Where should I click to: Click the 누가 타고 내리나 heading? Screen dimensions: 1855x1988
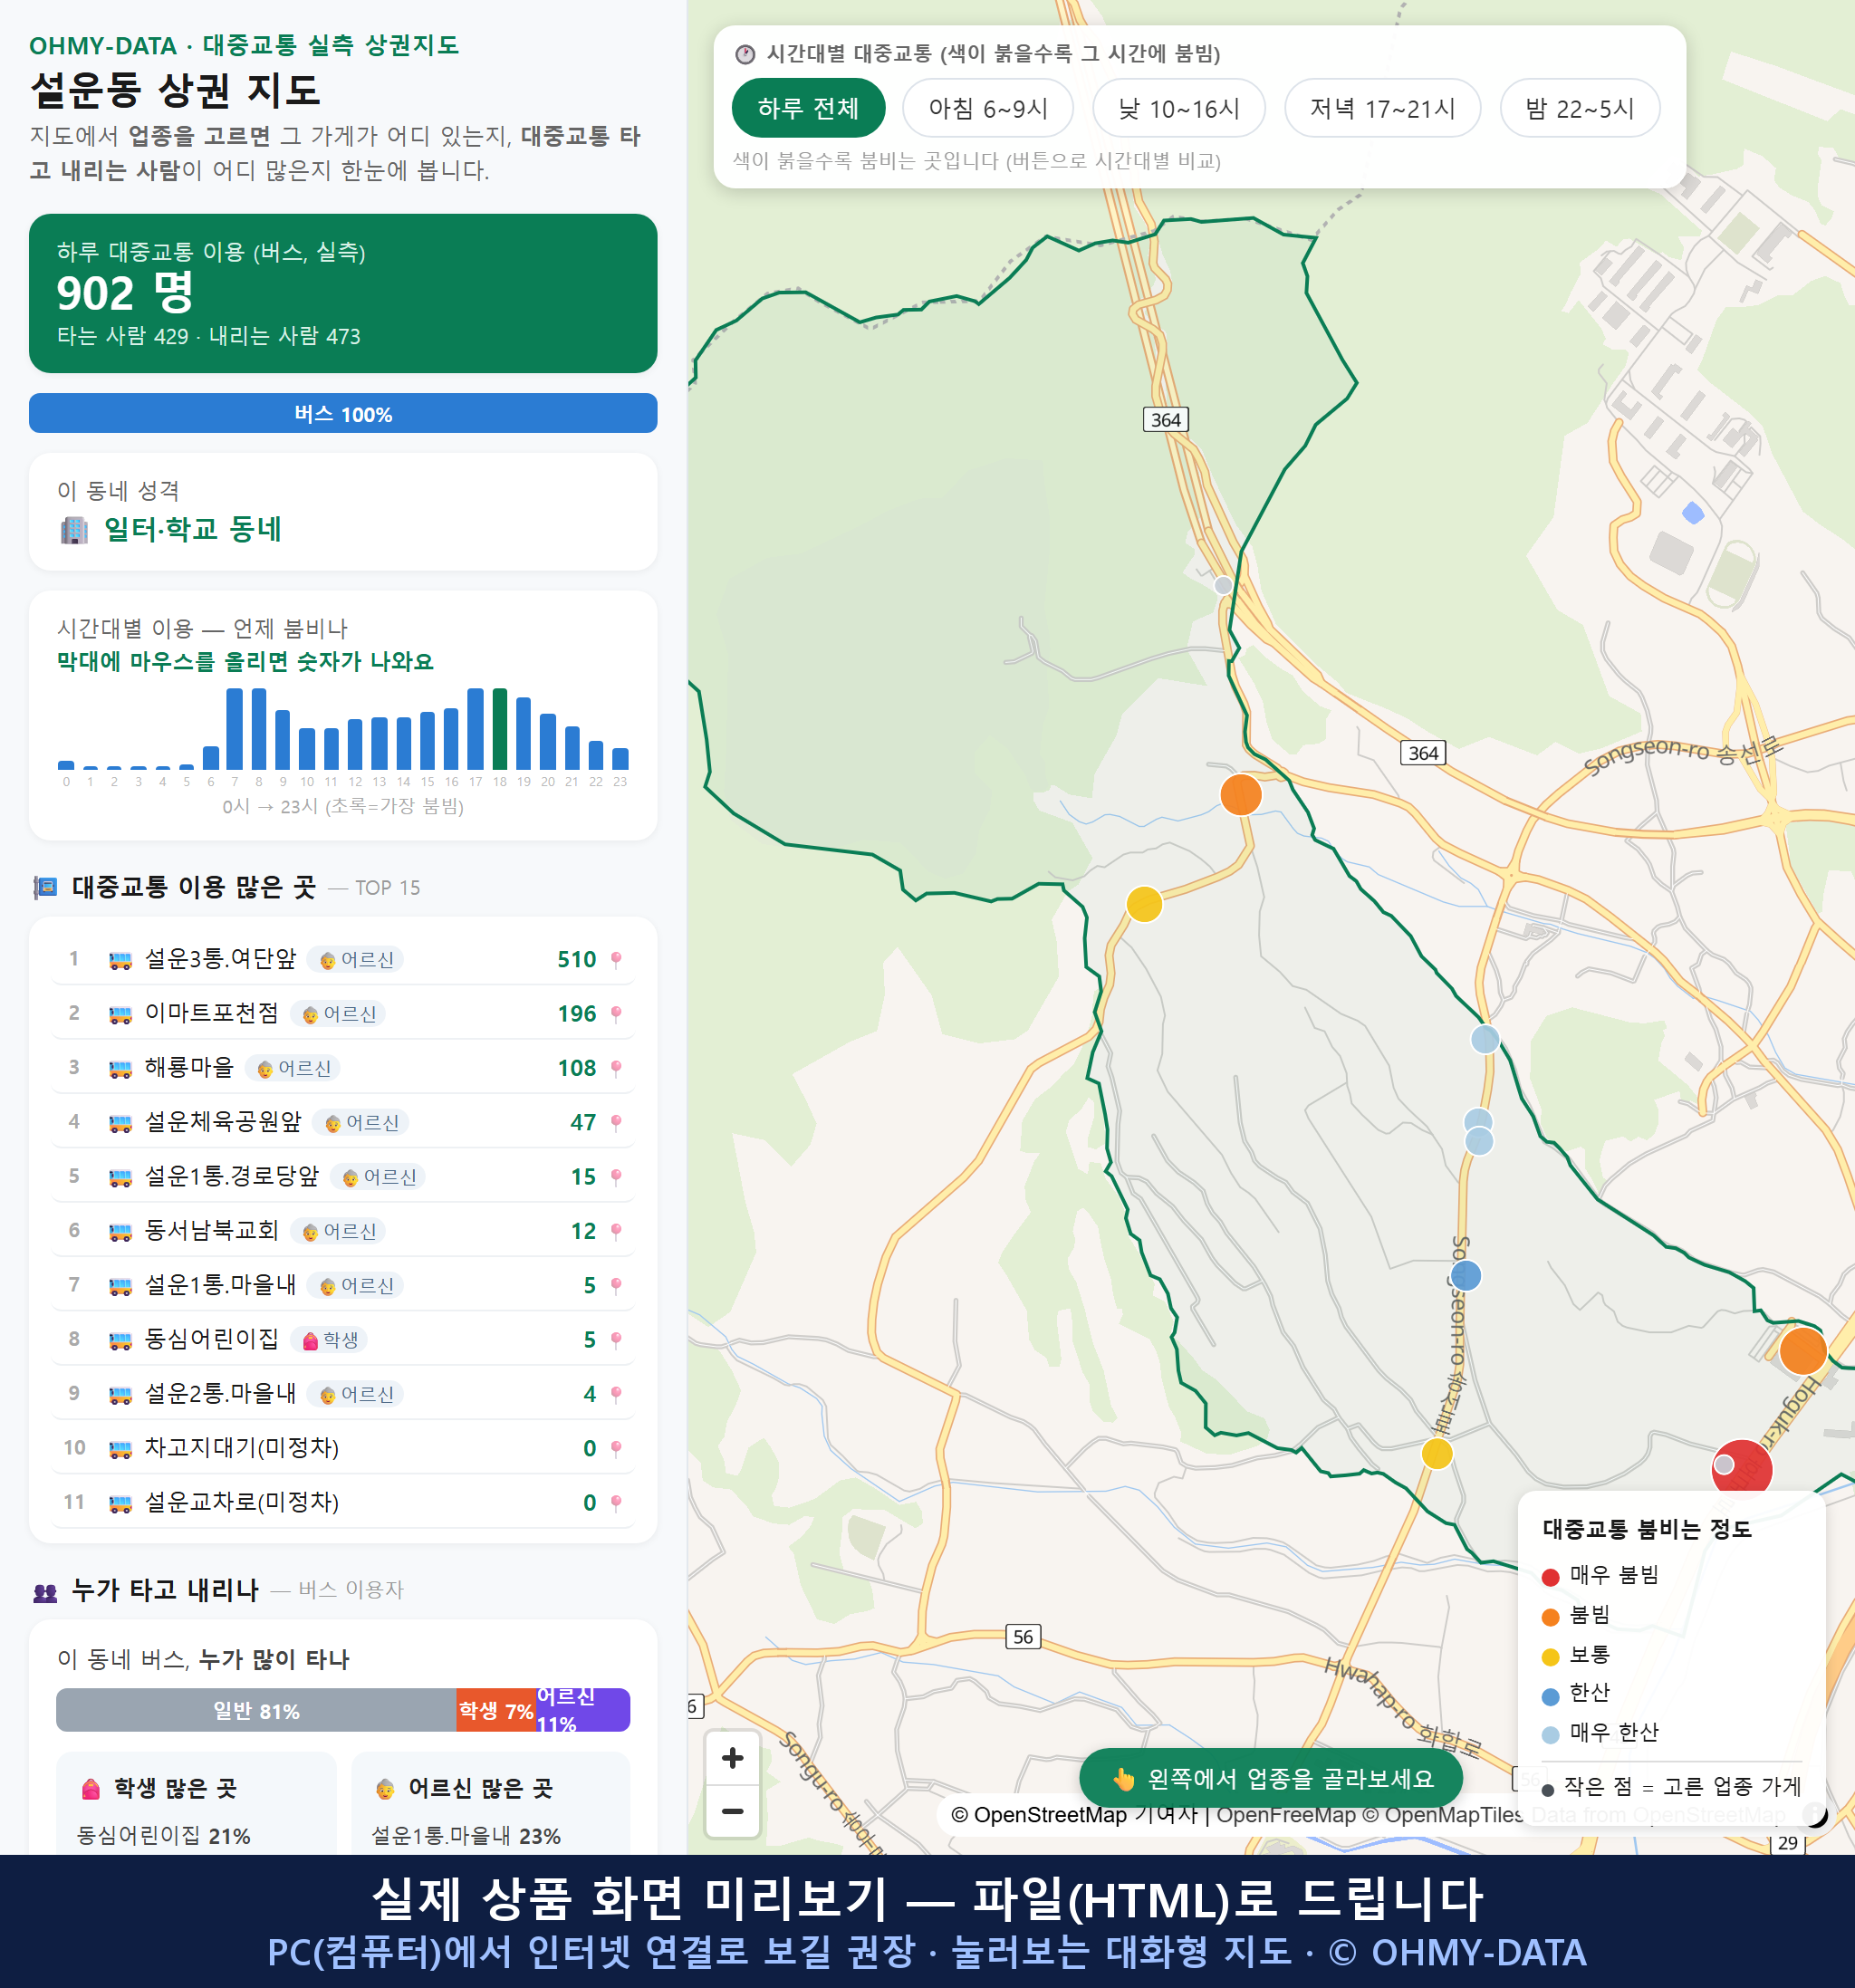point(165,1590)
